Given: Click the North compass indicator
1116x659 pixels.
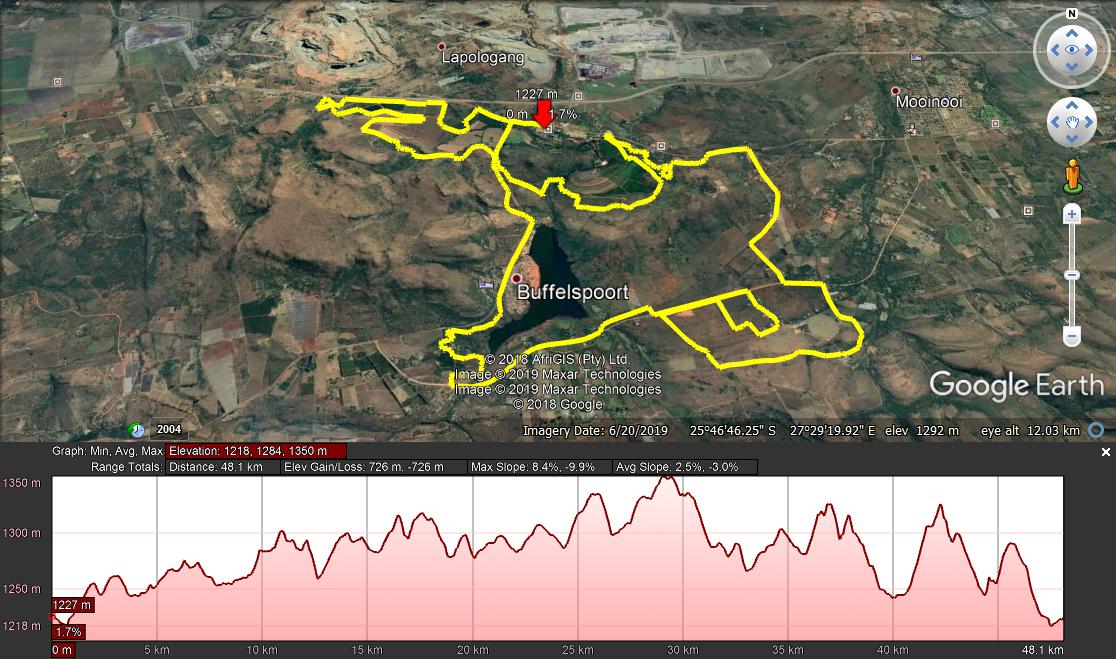Looking at the screenshot, I should tap(1071, 14).
